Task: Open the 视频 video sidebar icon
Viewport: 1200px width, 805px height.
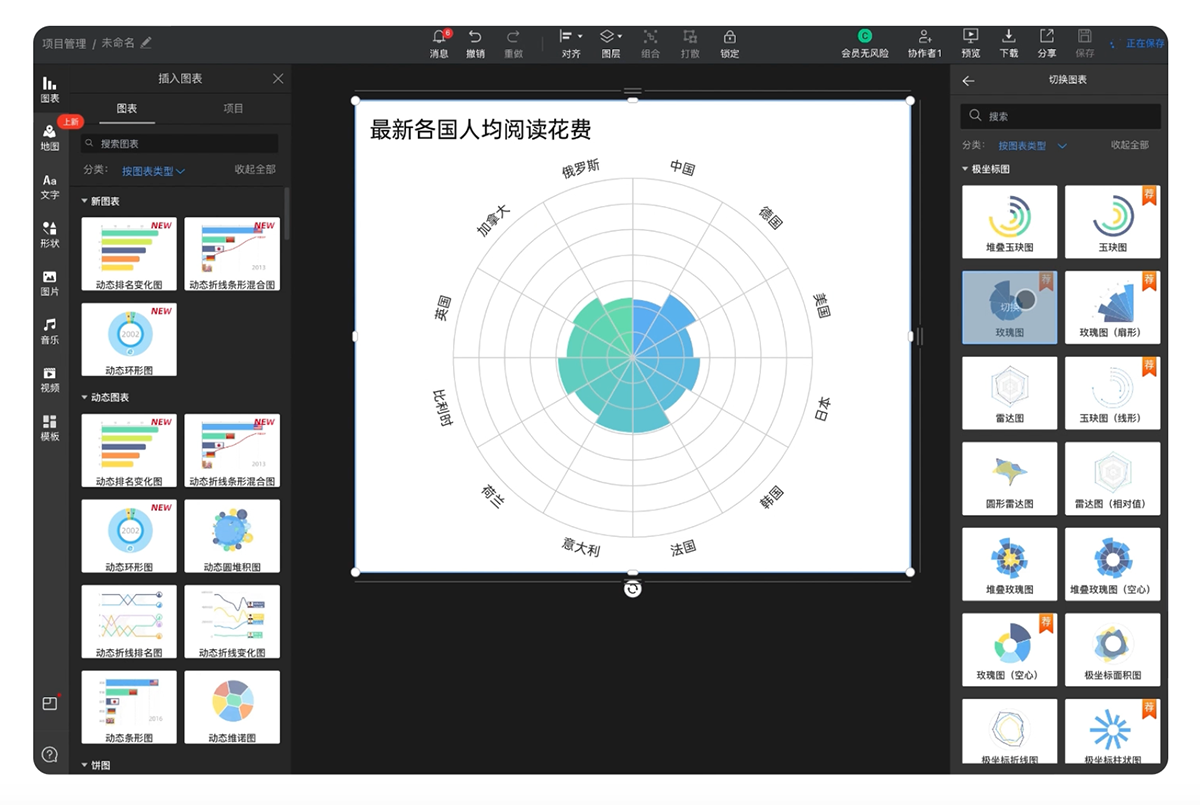Action: pyautogui.click(x=49, y=379)
